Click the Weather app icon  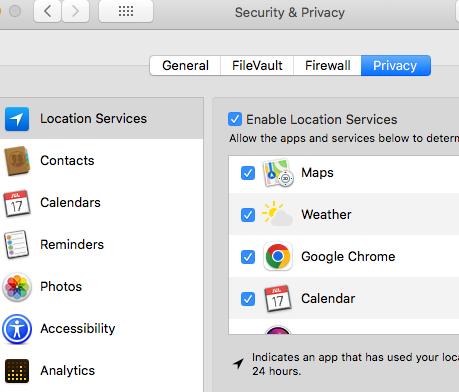pyautogui.click(x=277, y=214)
